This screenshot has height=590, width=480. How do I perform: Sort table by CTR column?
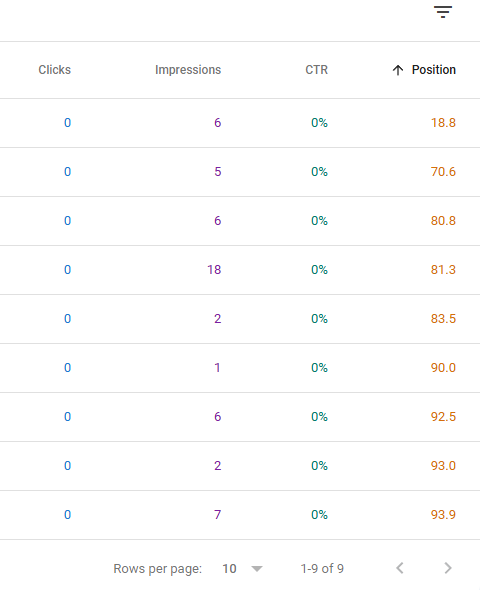(316, 70)
